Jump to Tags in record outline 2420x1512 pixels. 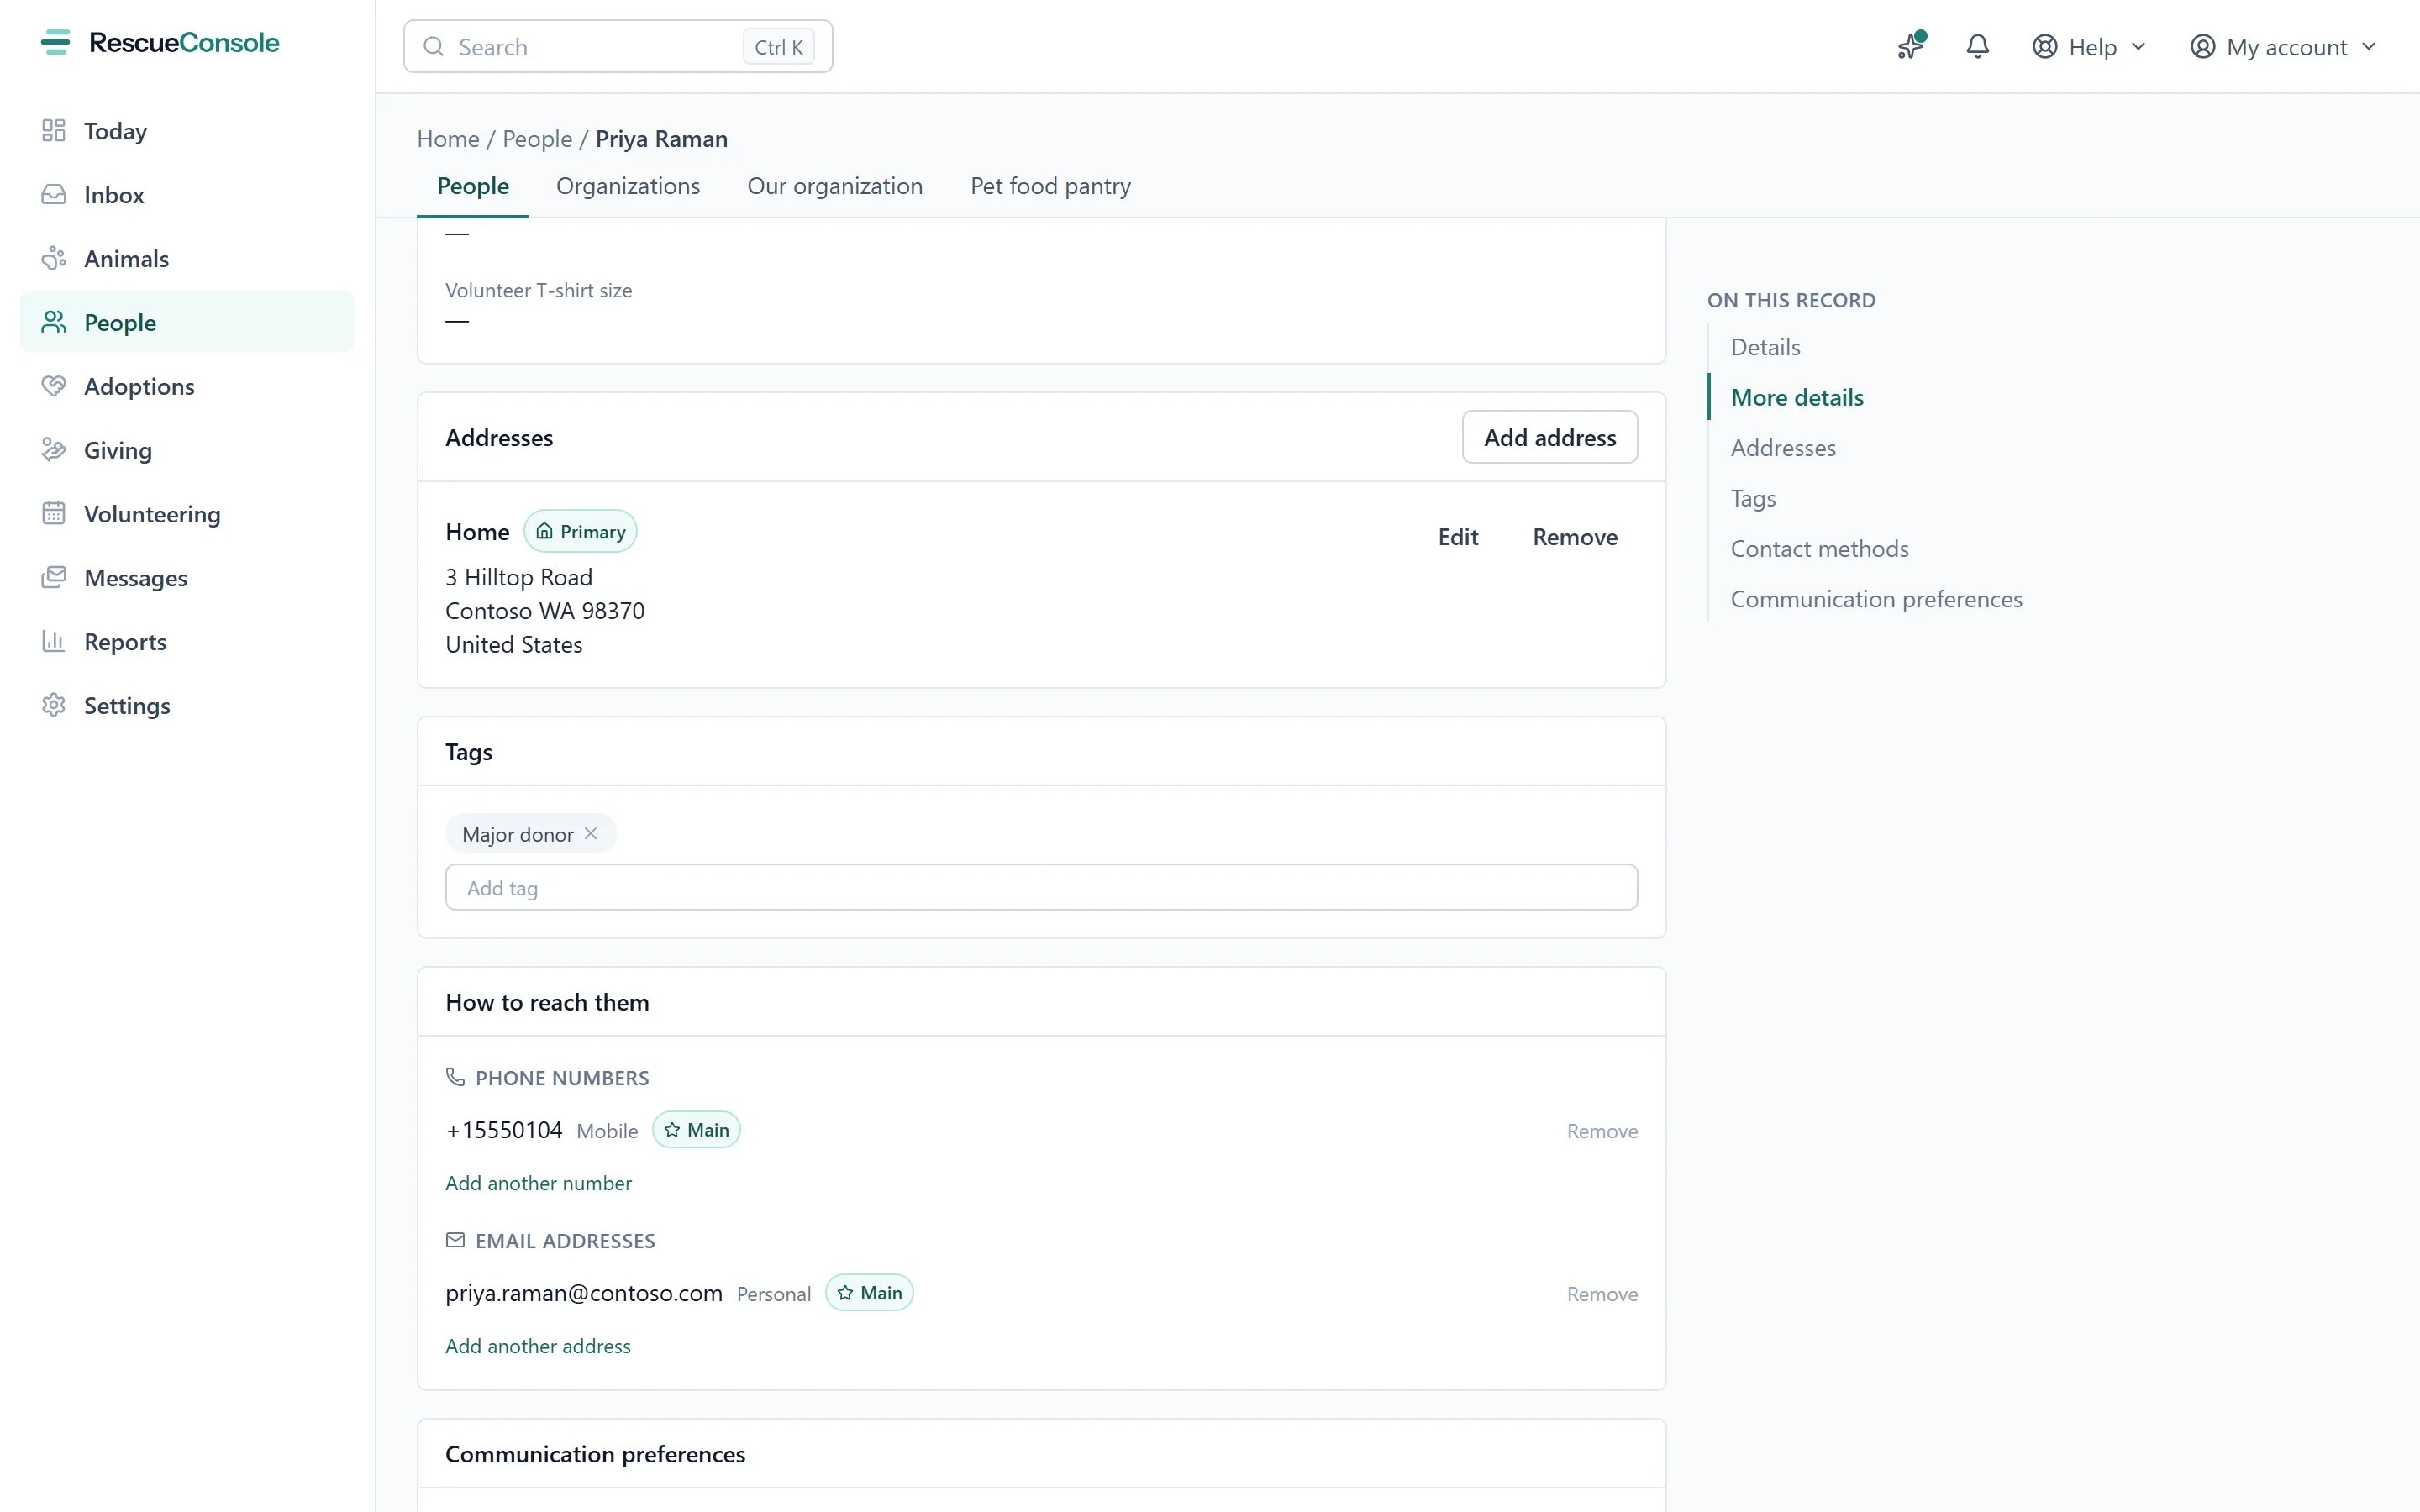coord(1753,498)
